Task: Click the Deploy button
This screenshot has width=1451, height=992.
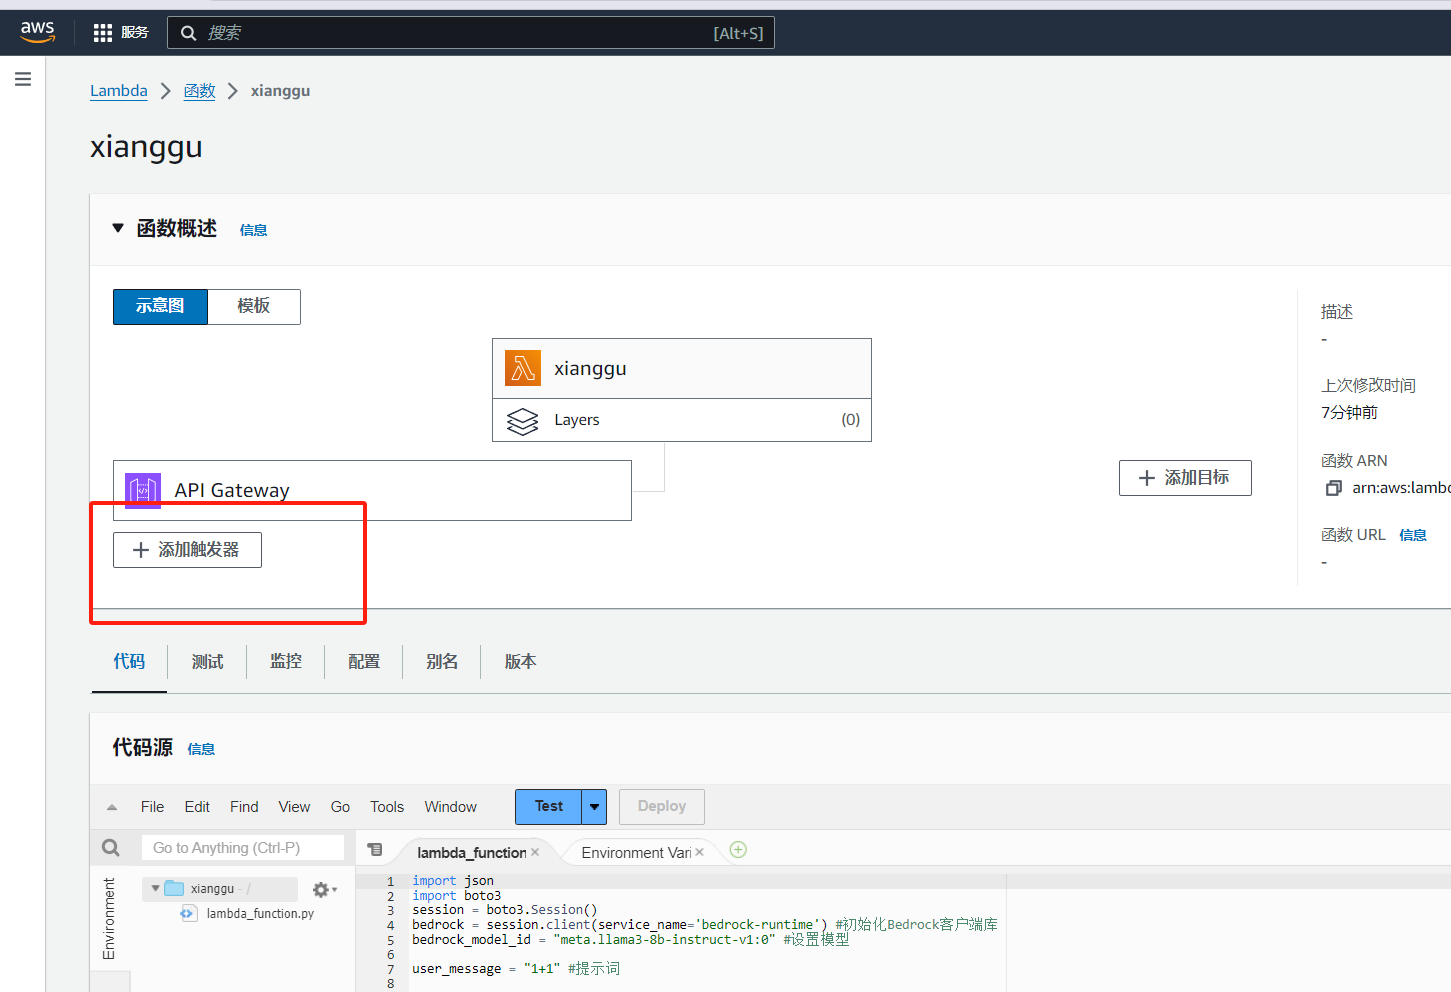Action: [661, 806]
